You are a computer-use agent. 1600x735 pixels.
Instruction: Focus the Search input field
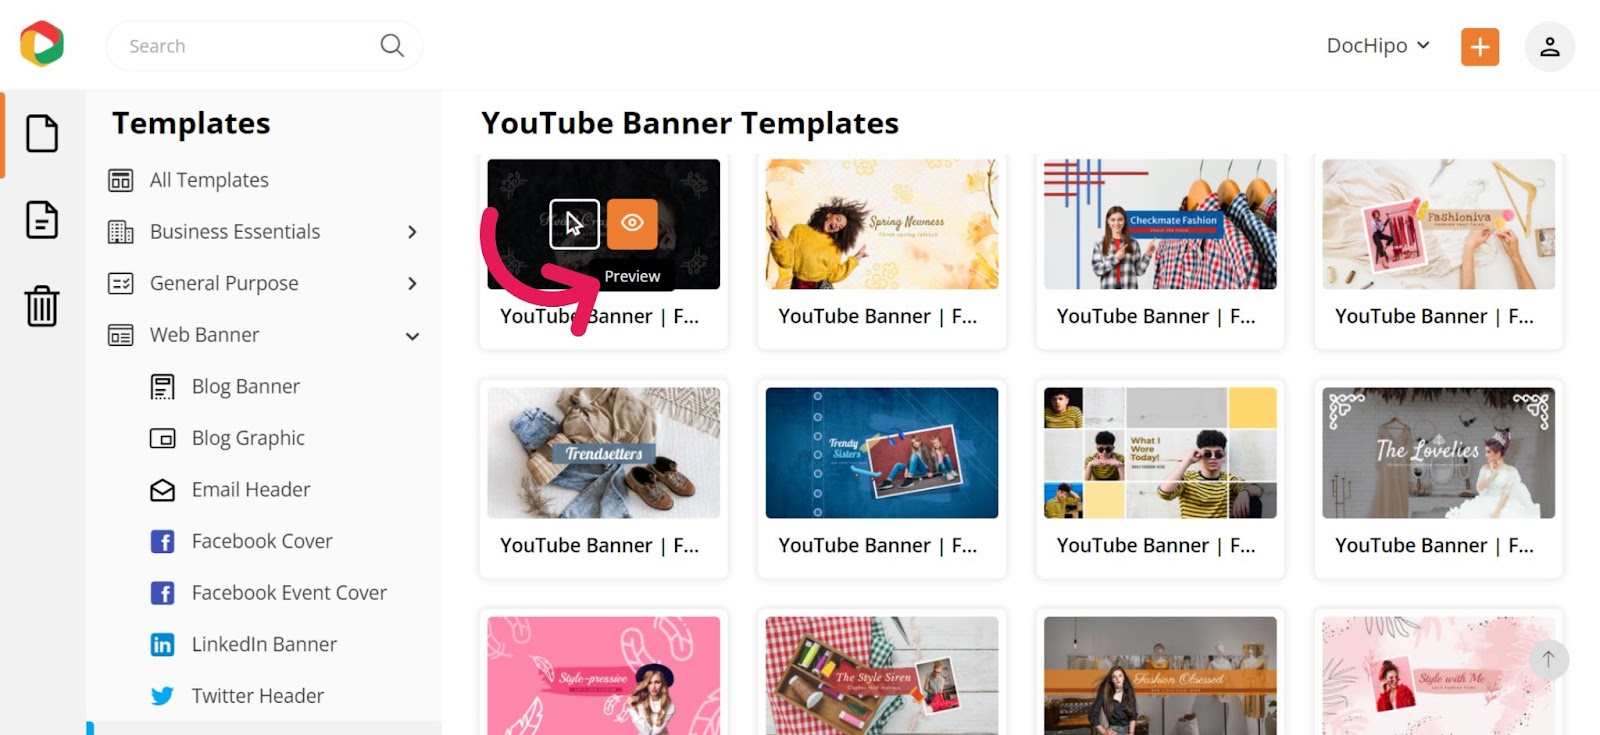point(264,46)
